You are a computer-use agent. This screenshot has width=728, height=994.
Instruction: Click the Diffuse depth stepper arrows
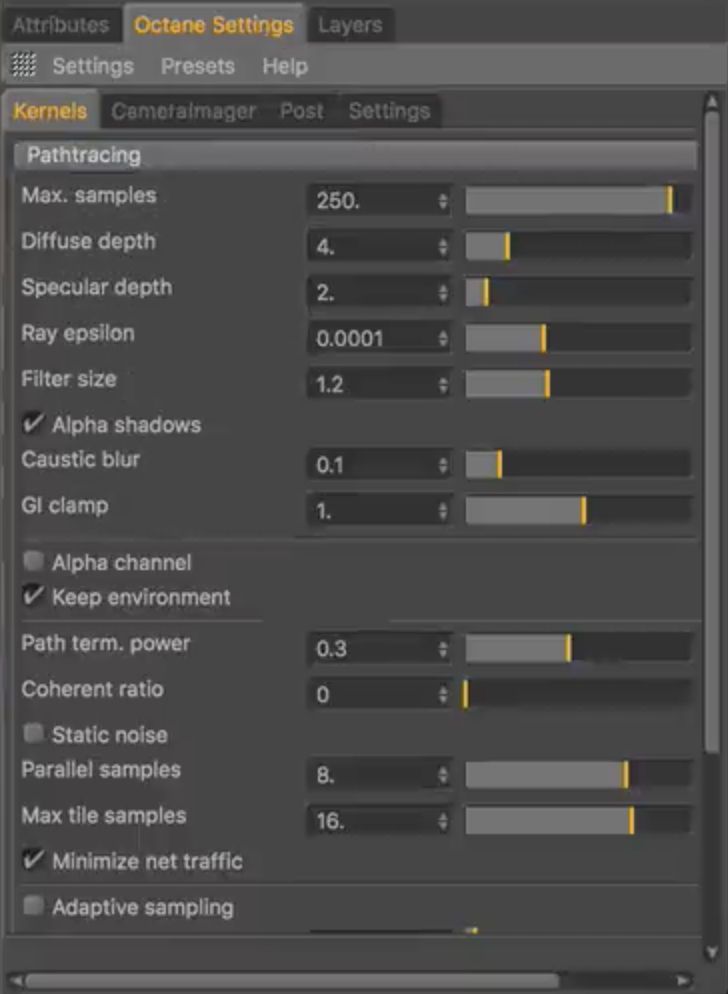click(x=442, y=247)
